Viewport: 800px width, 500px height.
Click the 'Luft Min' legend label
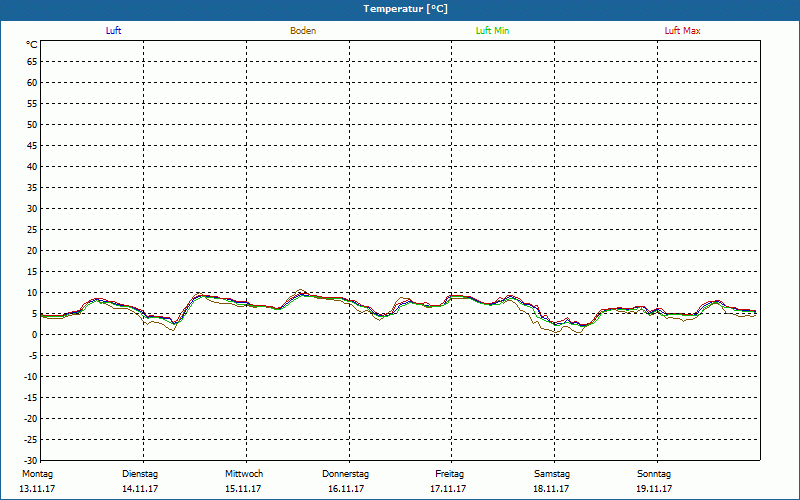coord(492,31)
